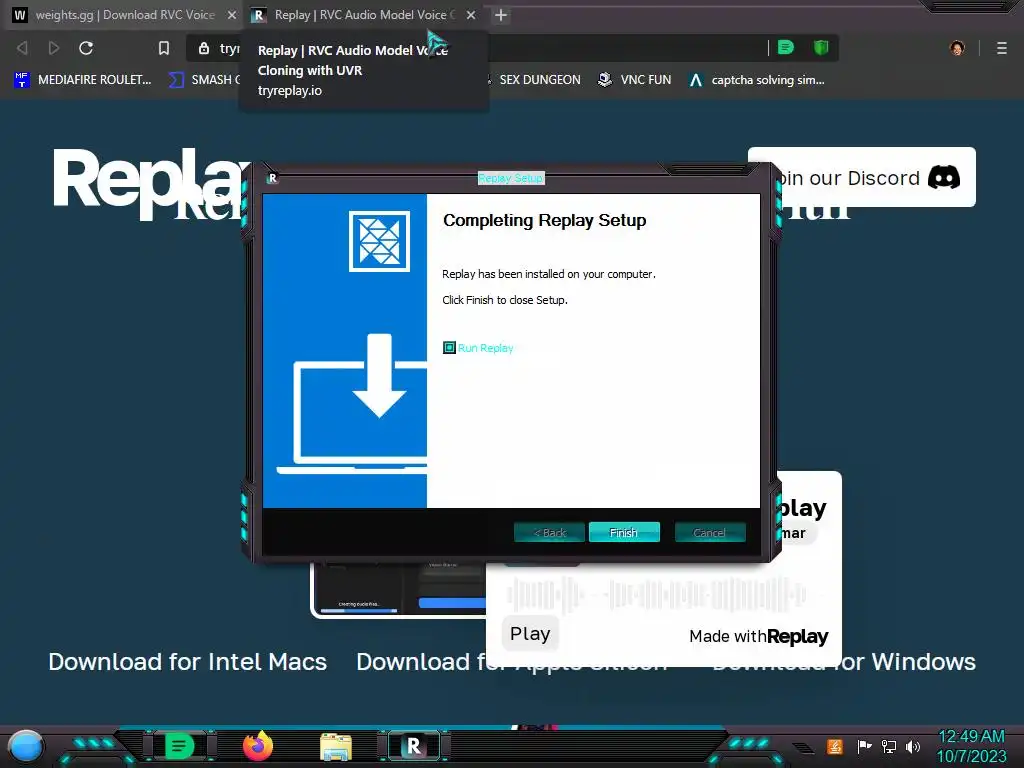Open the network tray icon

click(889, 746)
